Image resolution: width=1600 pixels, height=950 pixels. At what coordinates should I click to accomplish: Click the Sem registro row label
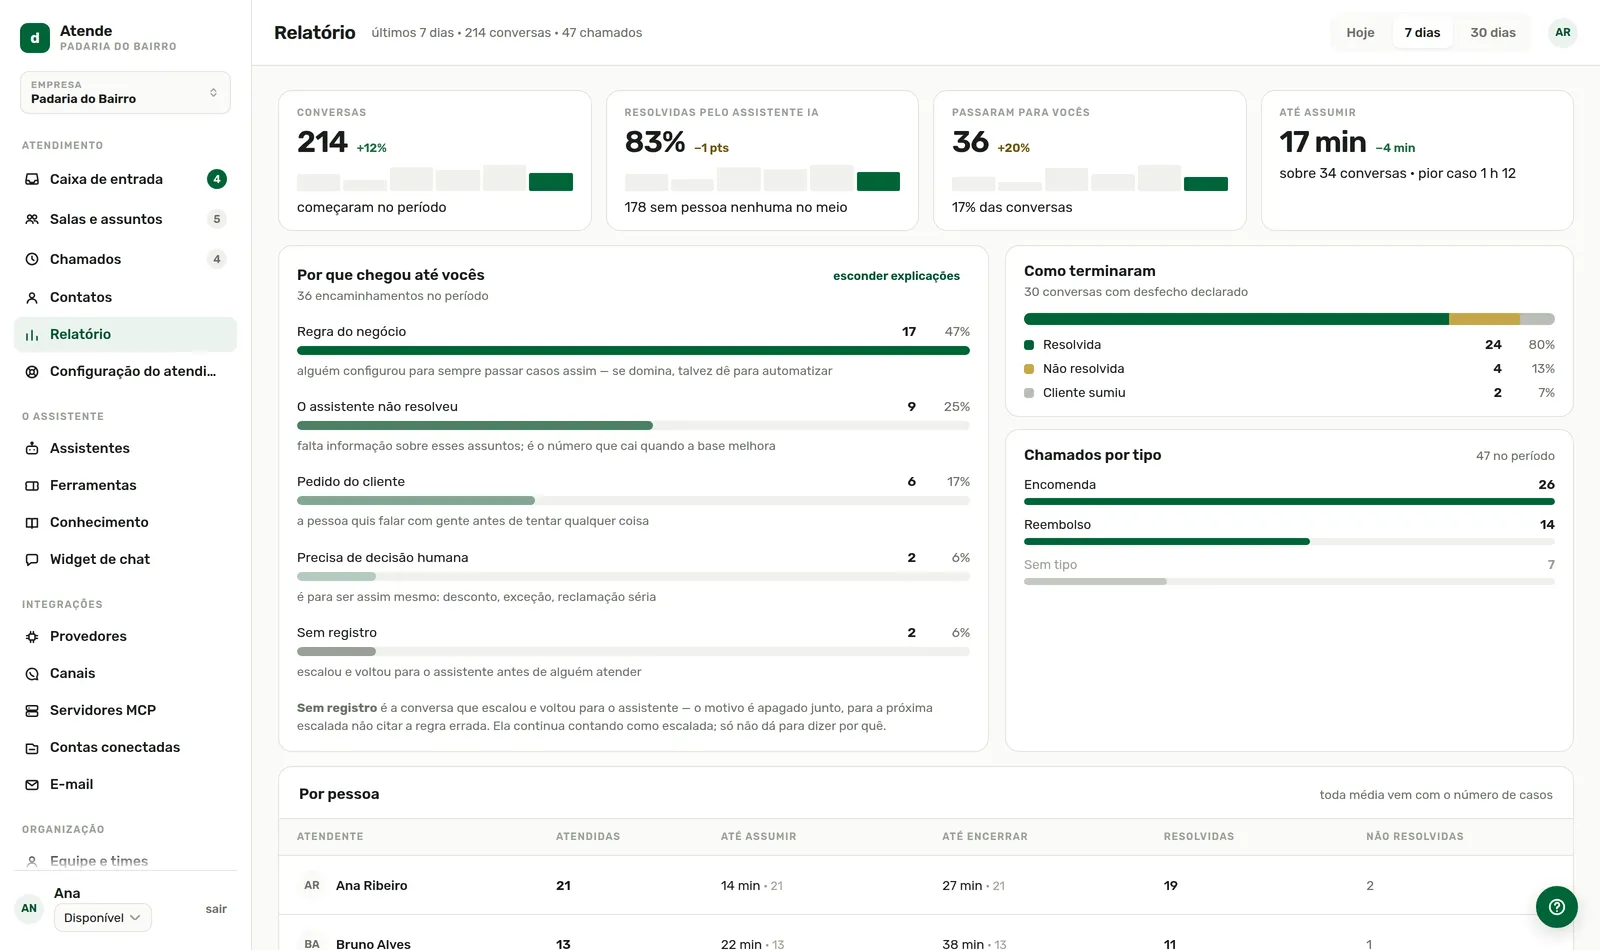click(x=337, y=633)
